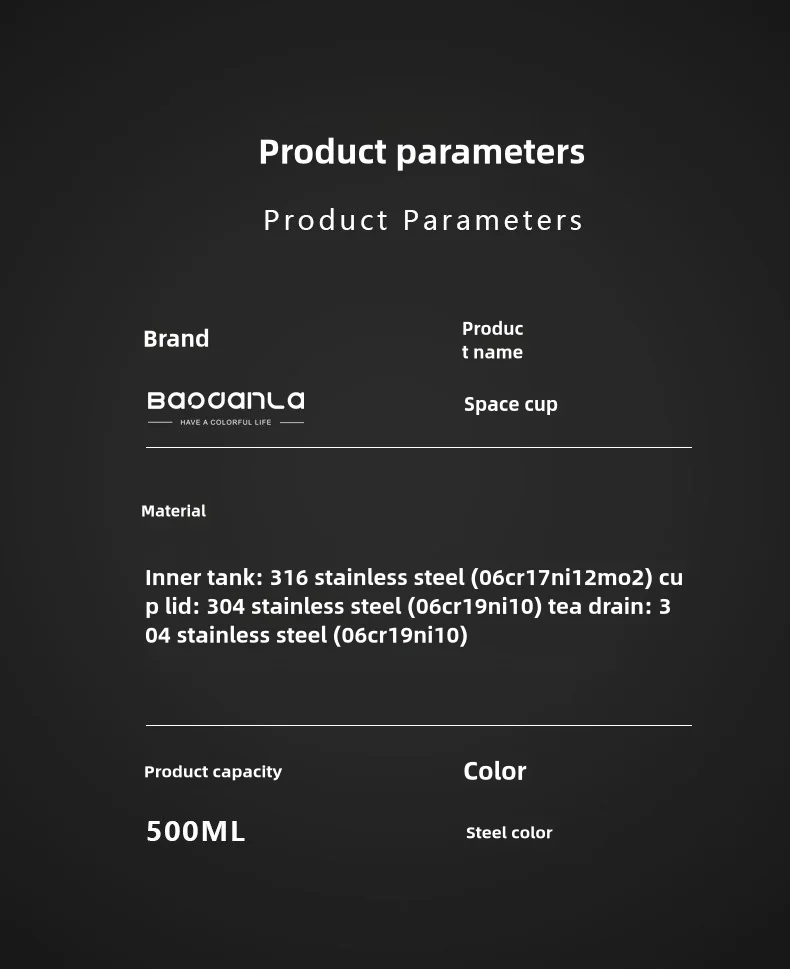Image resolution: width=790 pixels, height=969 pixels.
Task: Click the word 'parameters' in the bold title
Action: click(x=490, y=152)
